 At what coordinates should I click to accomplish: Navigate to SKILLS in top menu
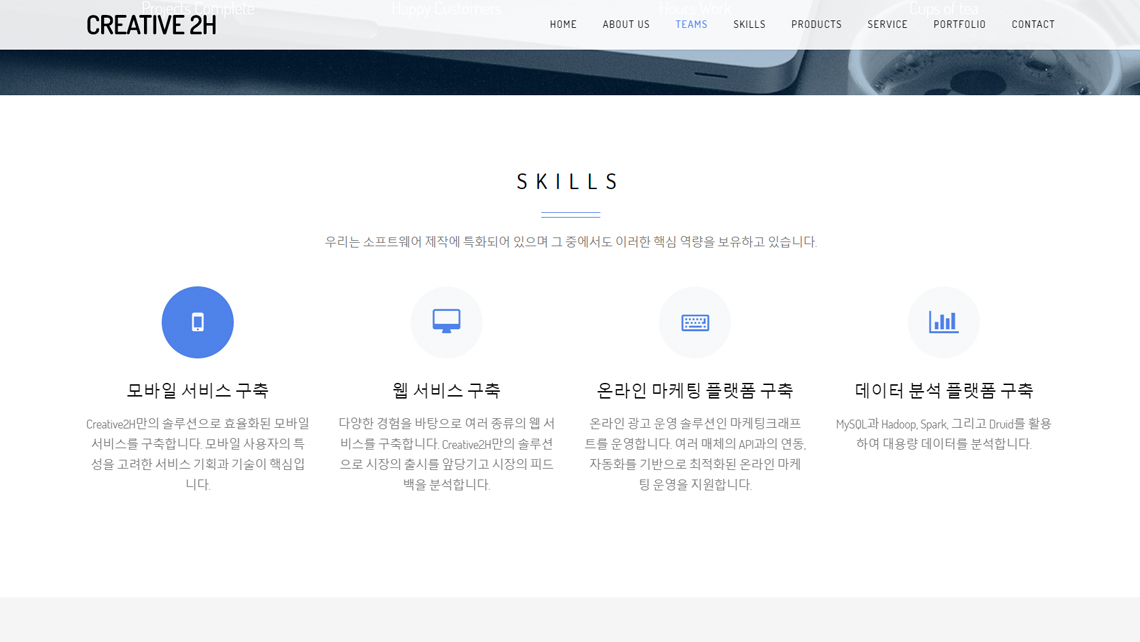[x=749, y=24]
